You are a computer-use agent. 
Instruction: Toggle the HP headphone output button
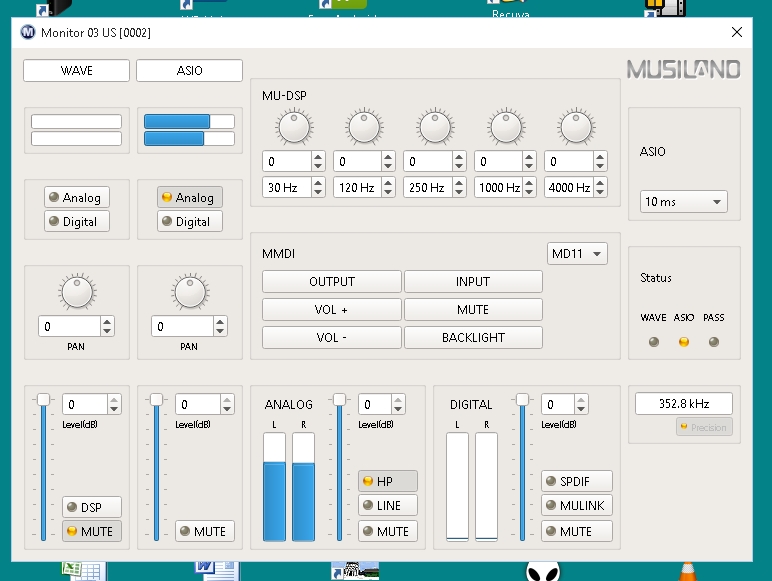[388, 481]
